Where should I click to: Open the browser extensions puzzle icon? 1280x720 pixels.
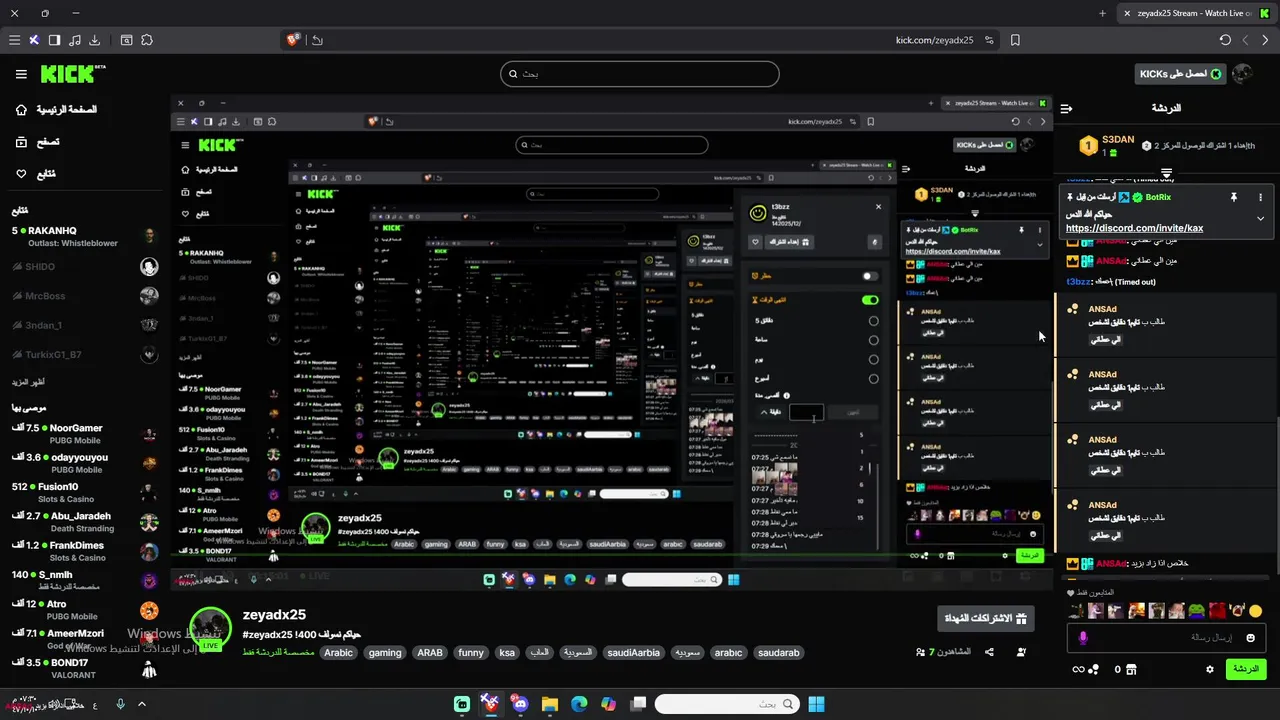pyautogui.click(x=147, y=40)
